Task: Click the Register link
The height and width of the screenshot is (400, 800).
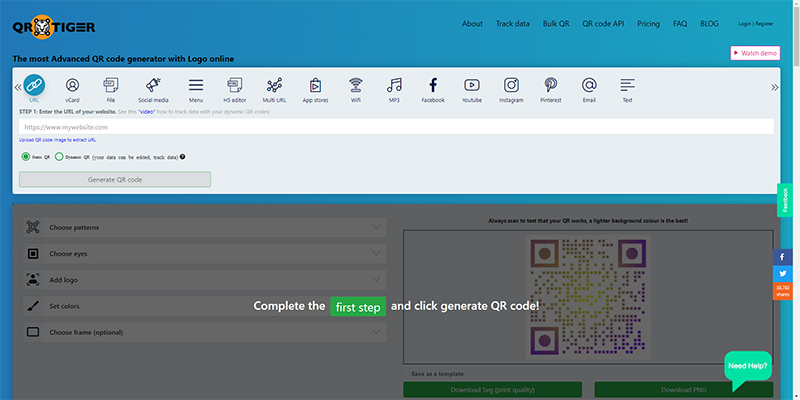Action: pyautogui.click(x=764, y=23)
